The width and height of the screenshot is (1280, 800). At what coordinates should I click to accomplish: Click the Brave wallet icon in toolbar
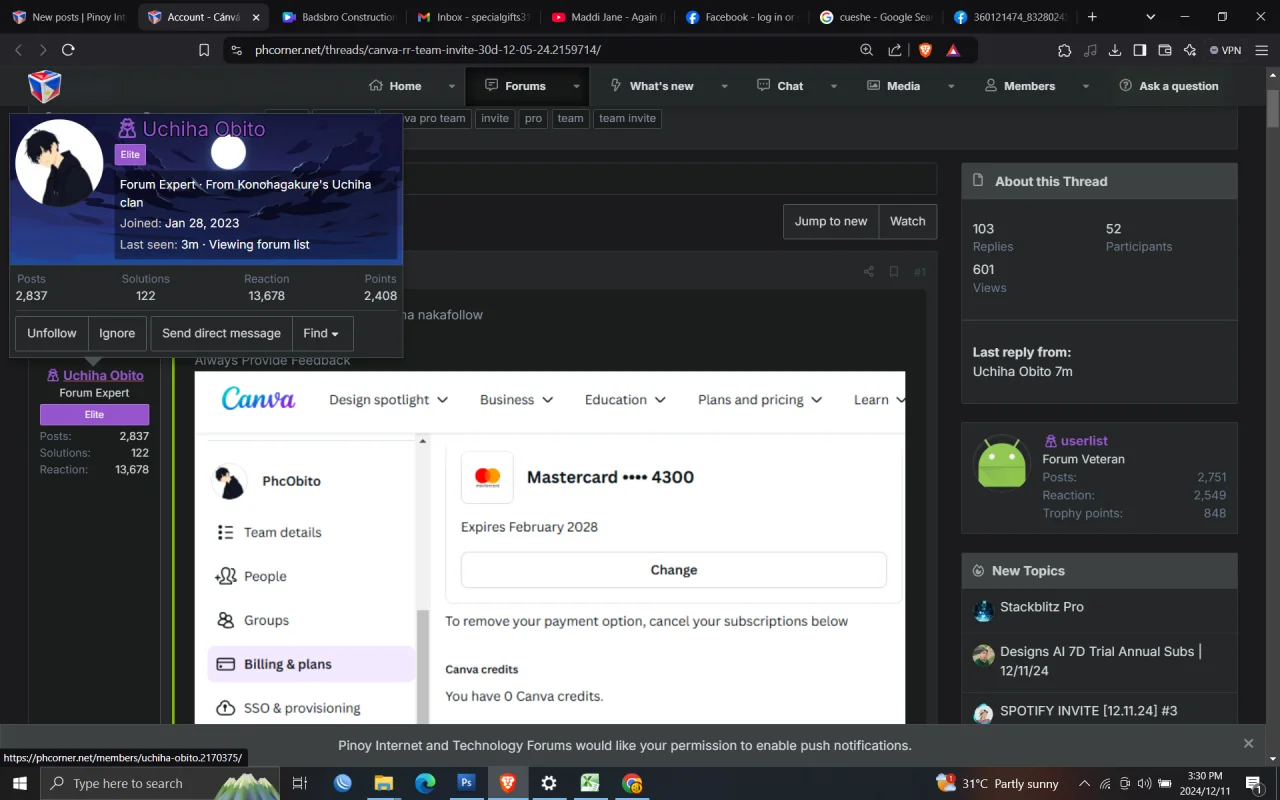tap(1165, 50)
